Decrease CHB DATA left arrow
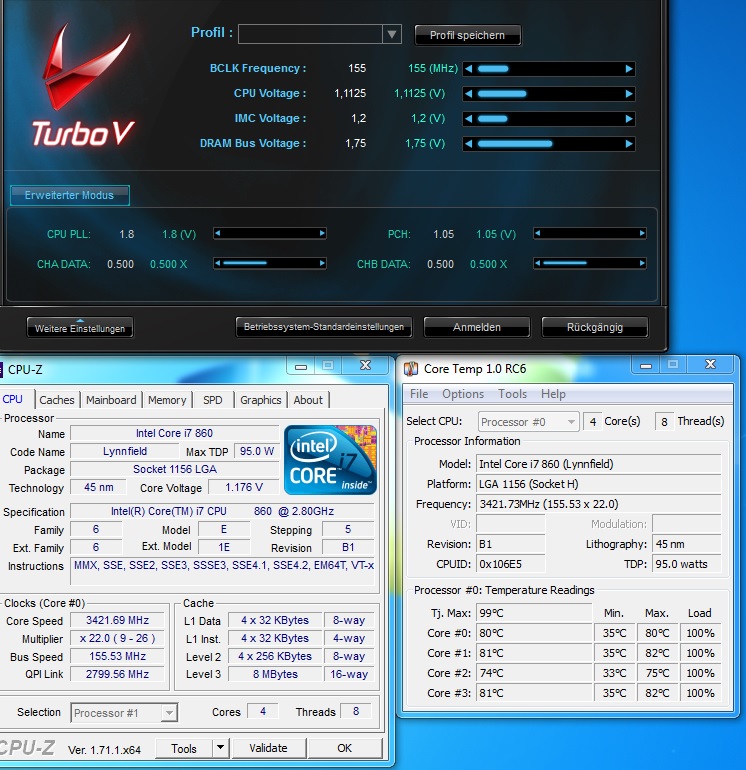 pos(537,263)
